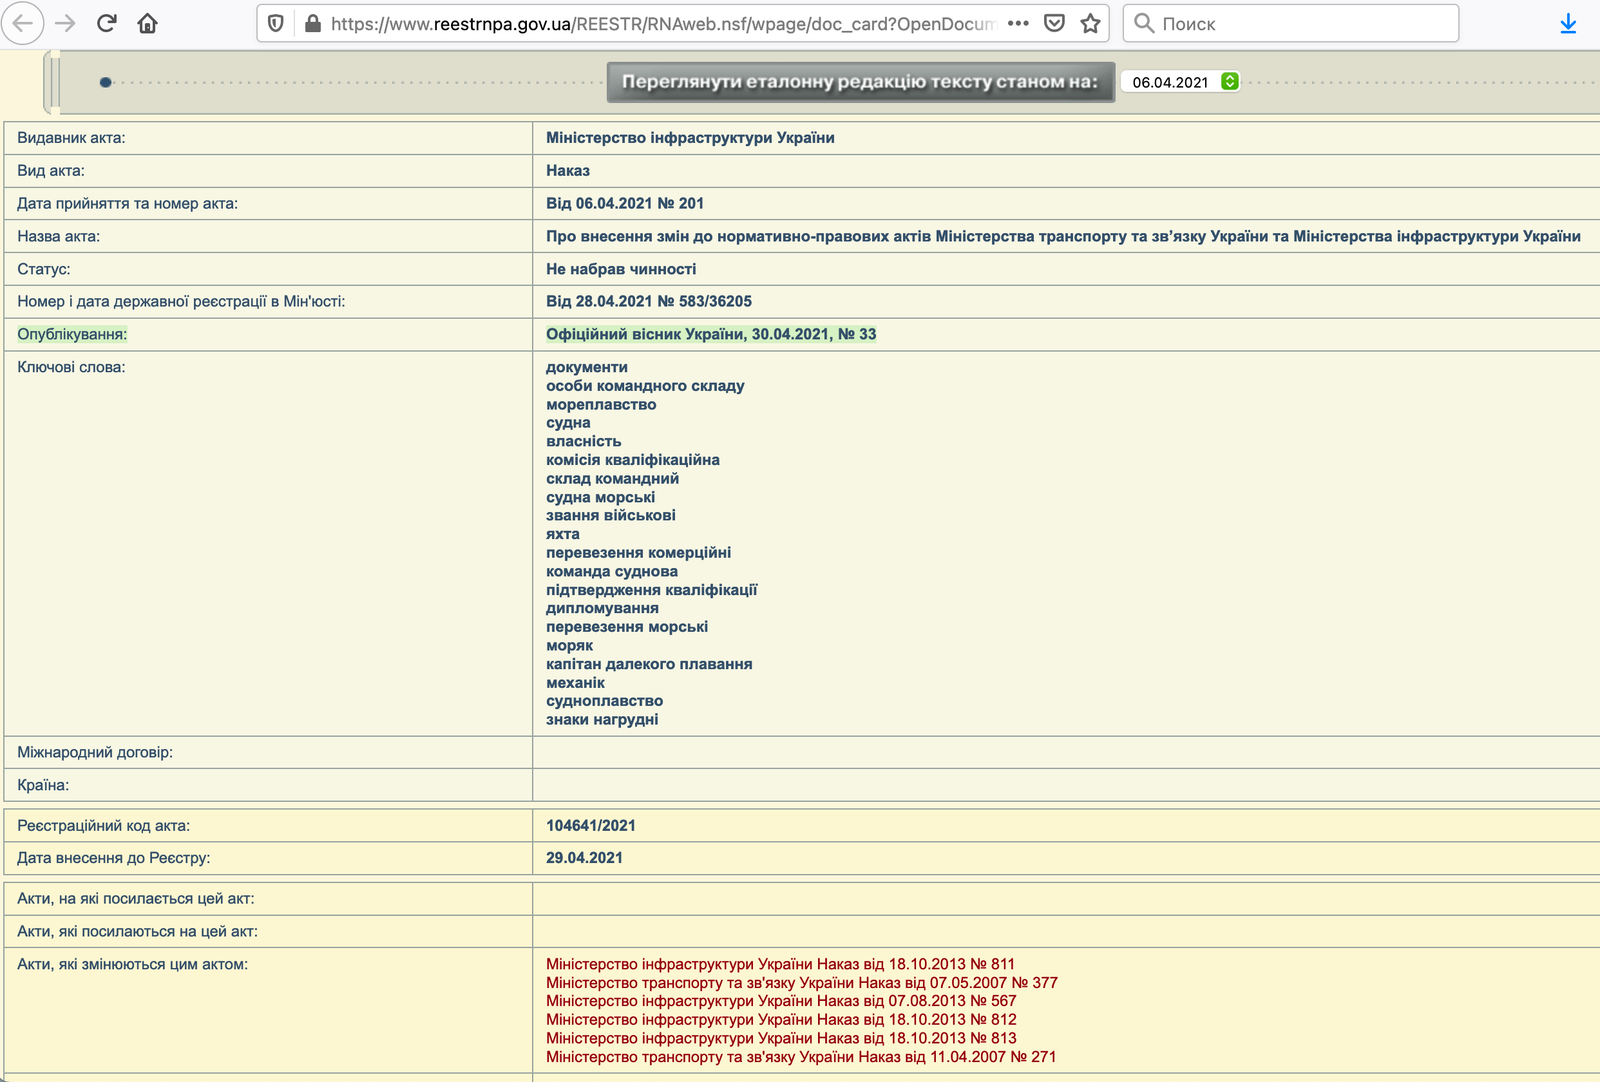Viewport: 1600px width, 1082px height.
Task: Click the padlock site security icon
Action: point(312,23)
